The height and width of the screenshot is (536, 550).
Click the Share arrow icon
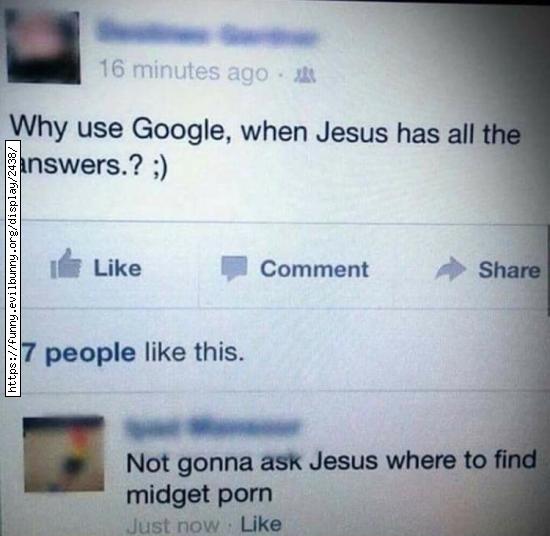(x=450, y=269)
